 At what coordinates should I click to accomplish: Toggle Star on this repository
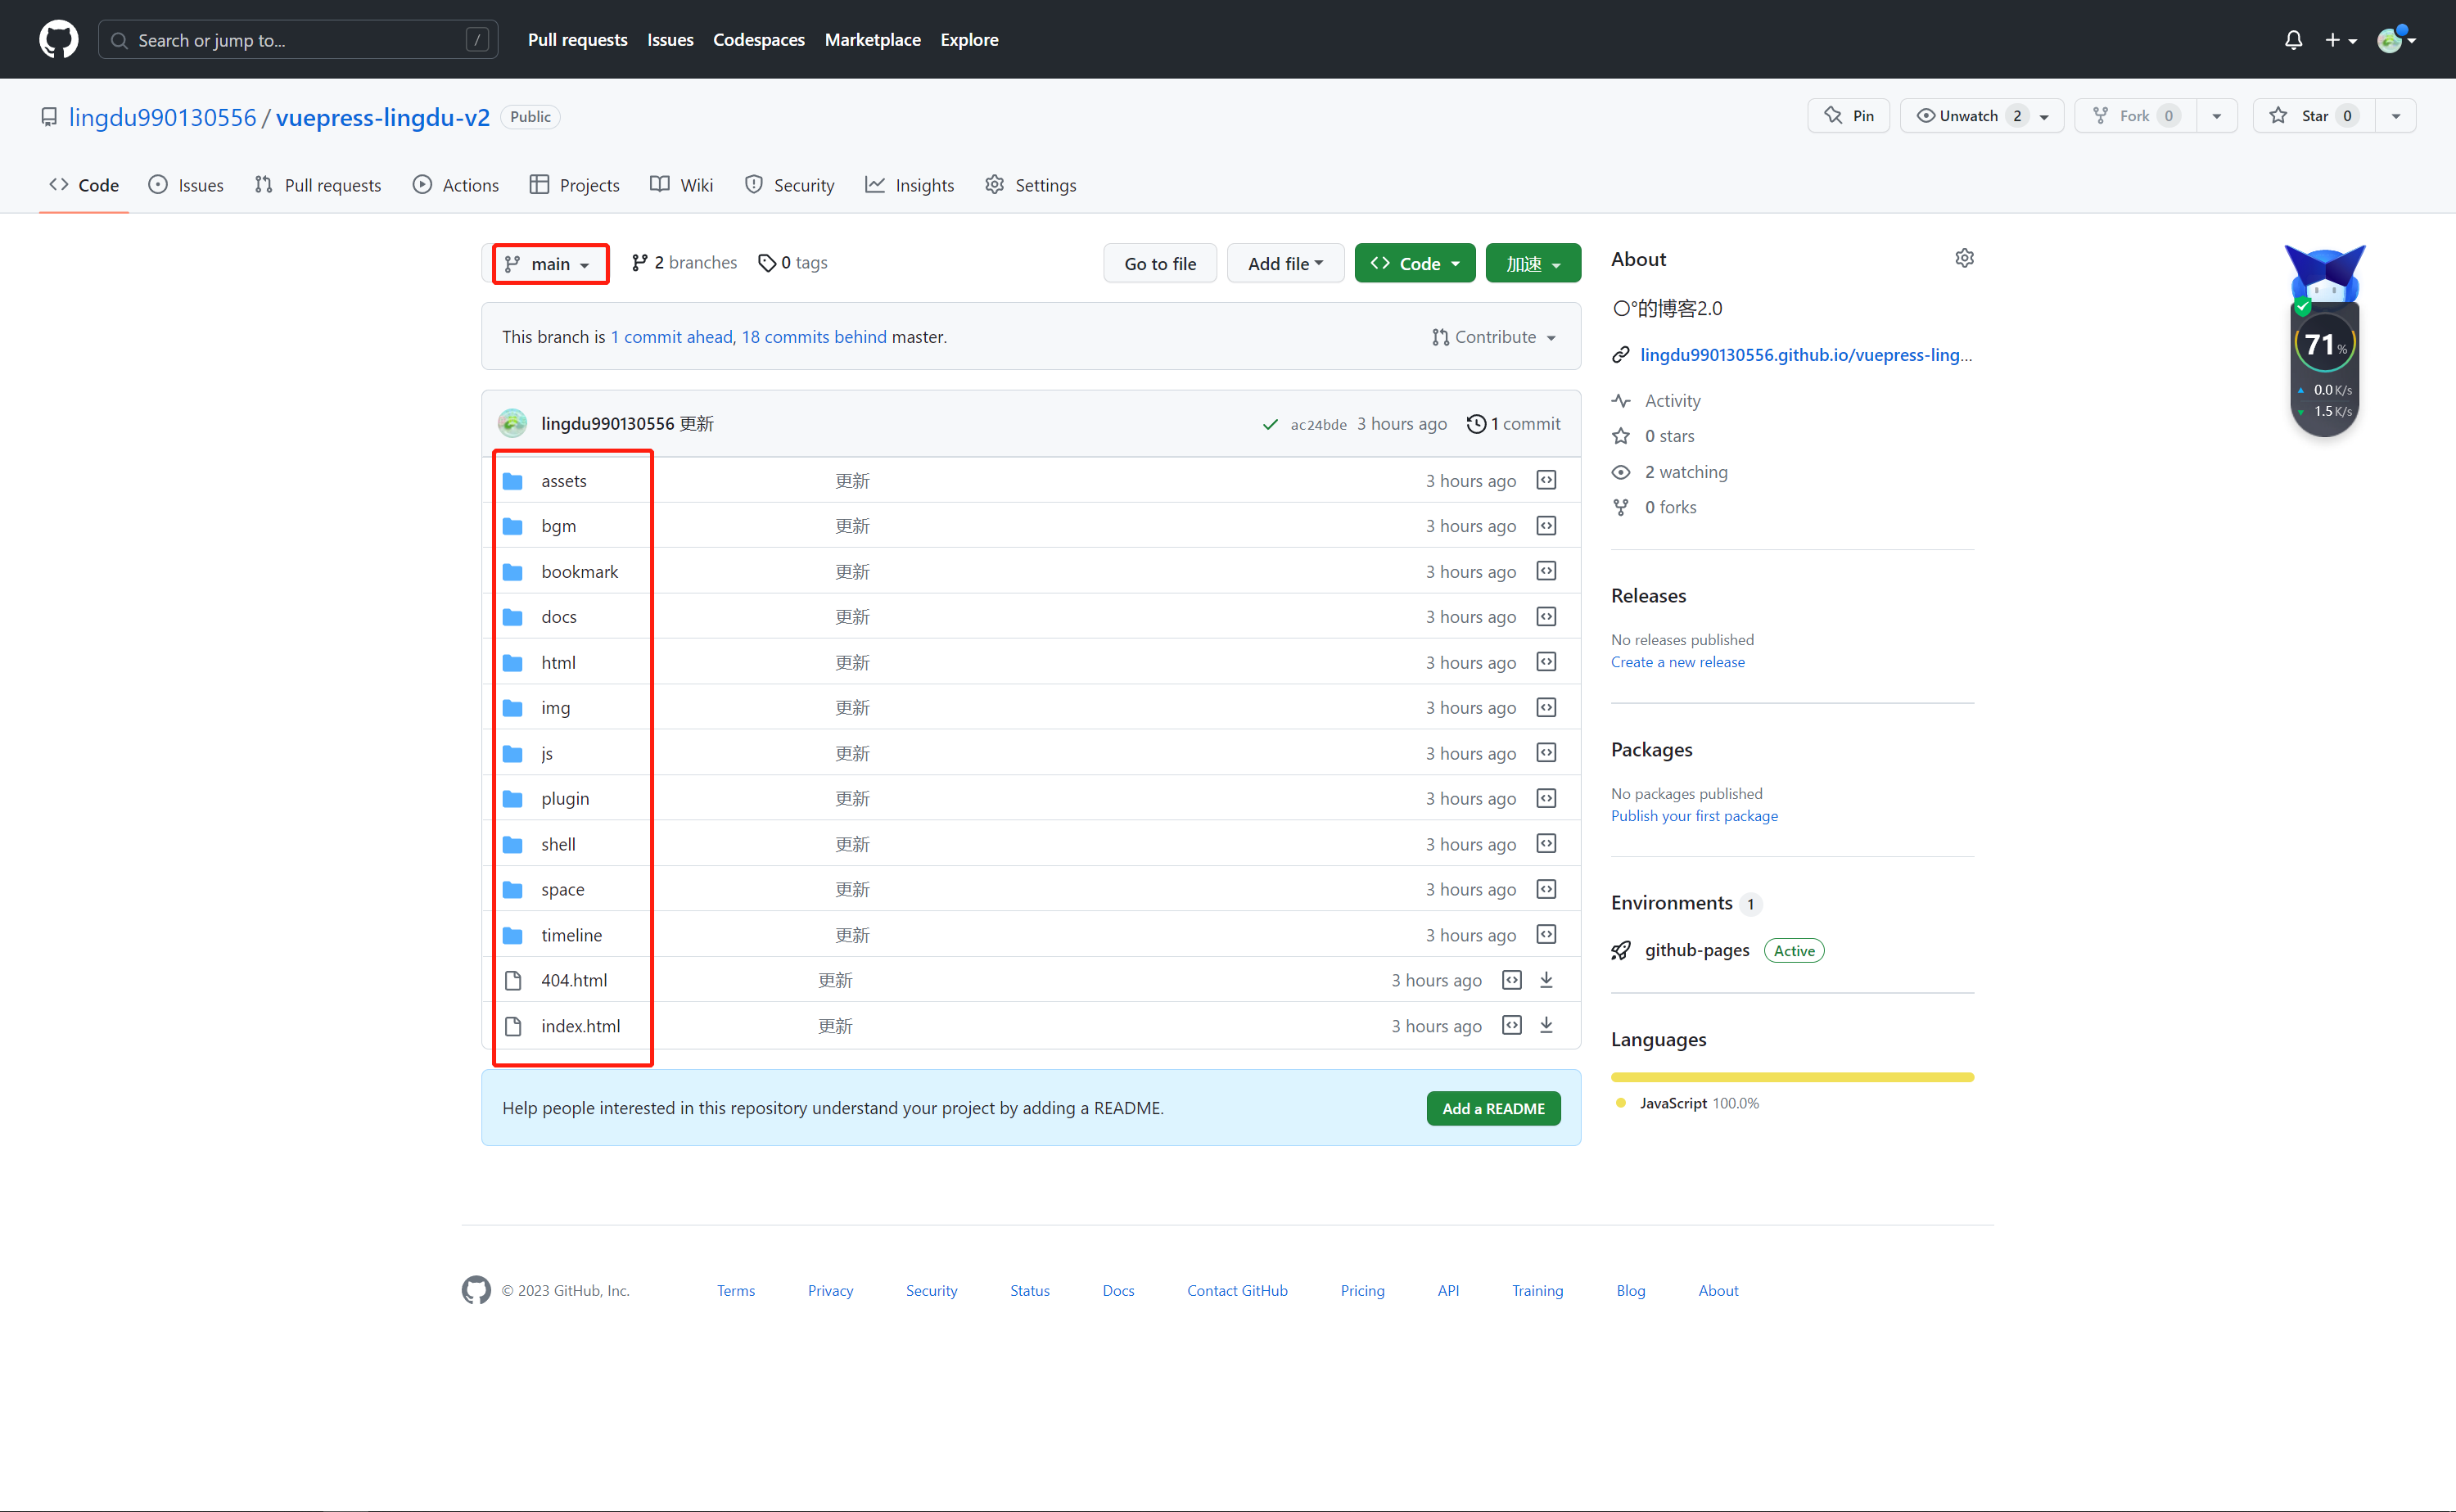[2312, 116]
